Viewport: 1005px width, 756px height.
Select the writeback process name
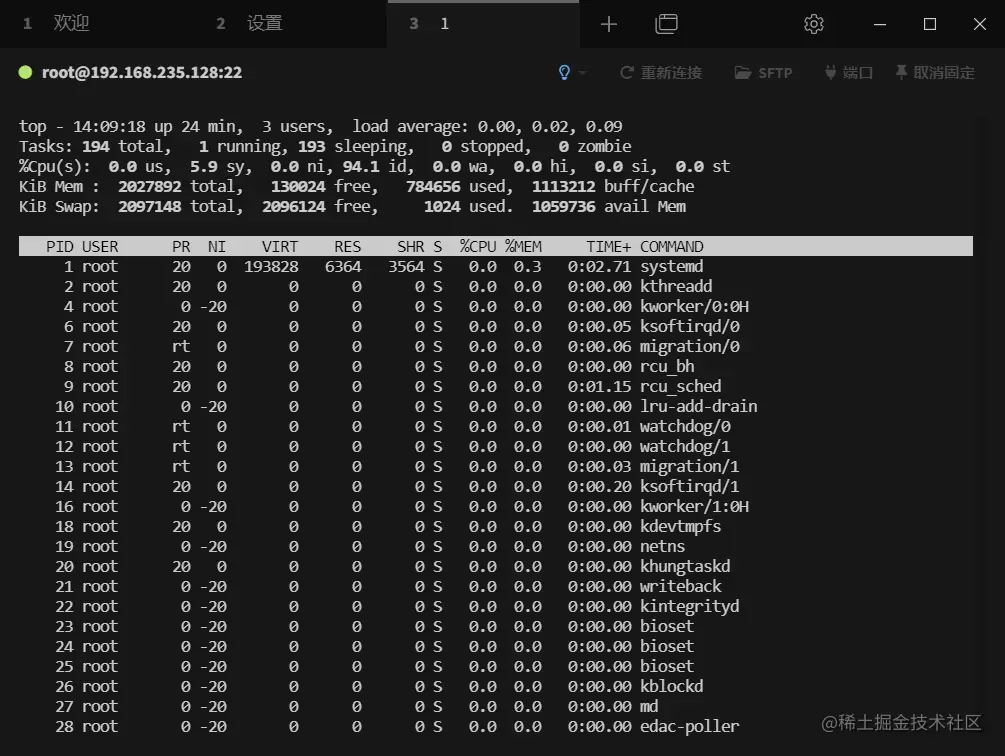[x=681, y=586]
